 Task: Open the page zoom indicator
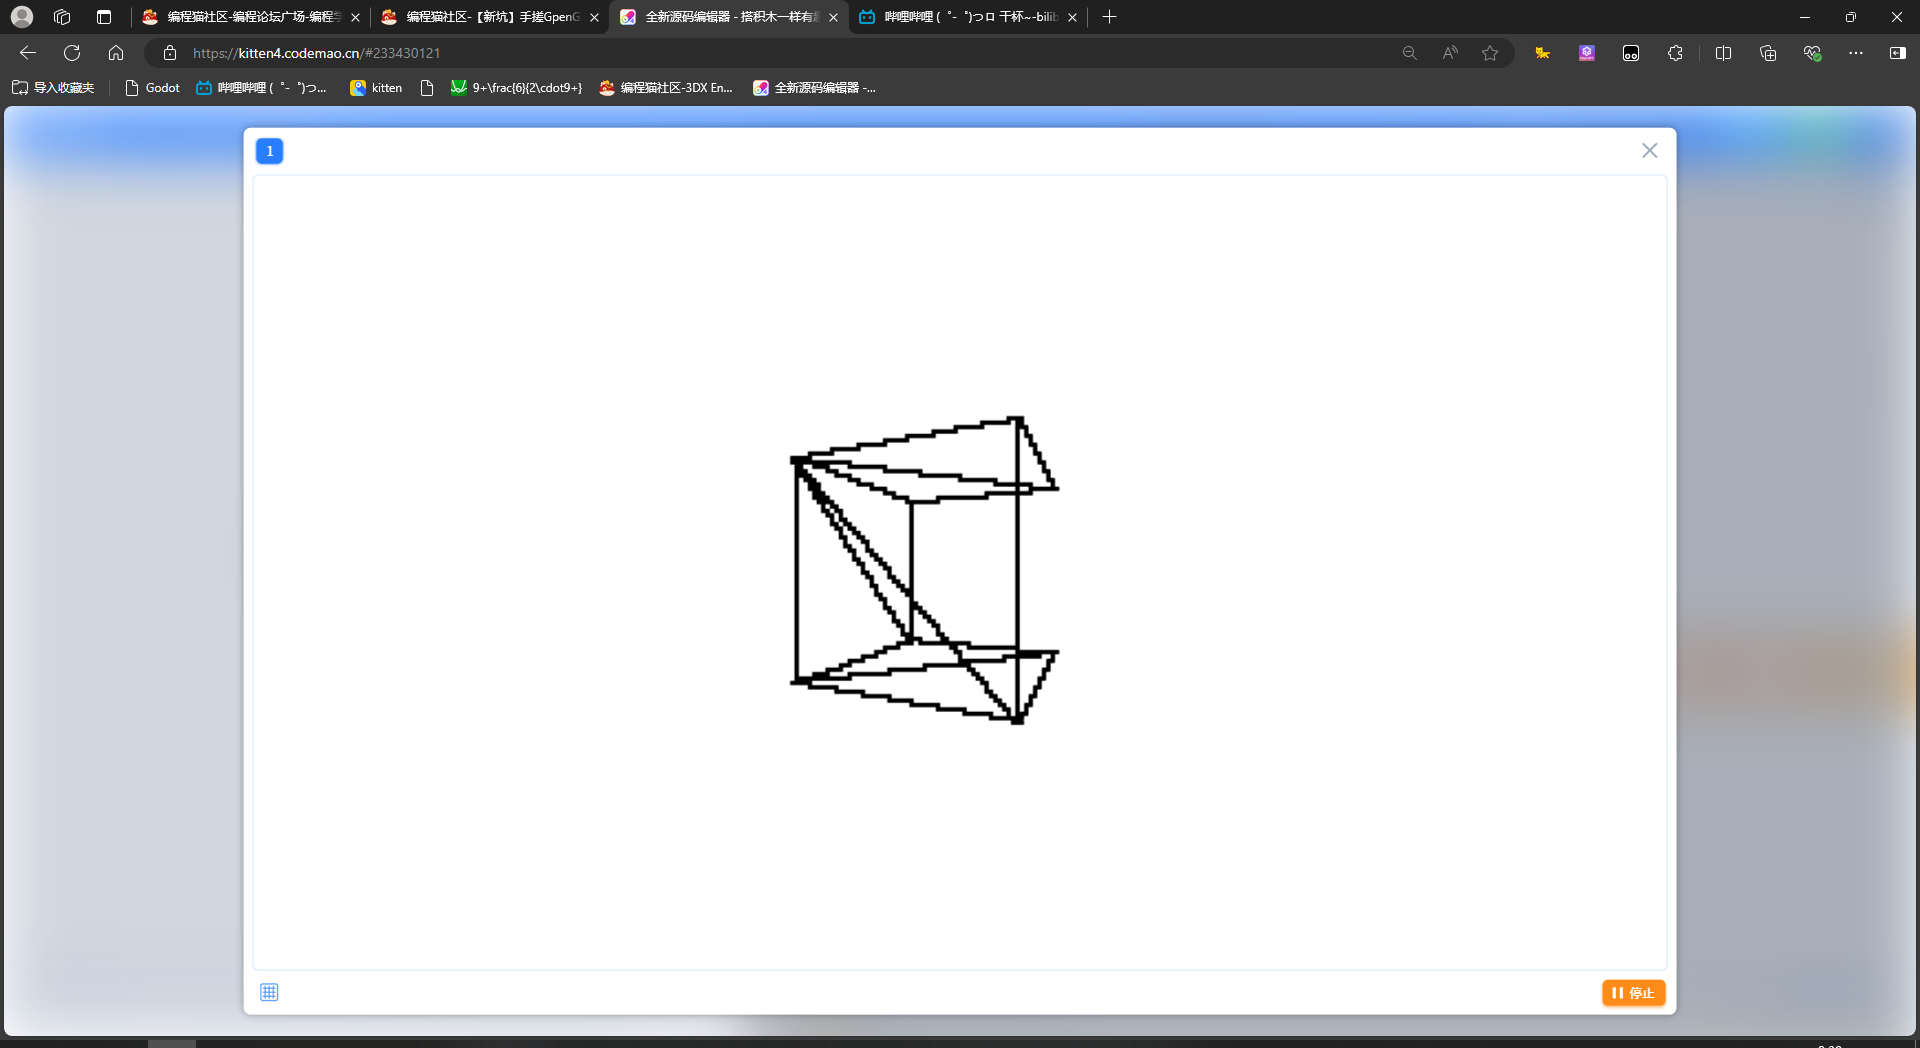pos(1409,53)
